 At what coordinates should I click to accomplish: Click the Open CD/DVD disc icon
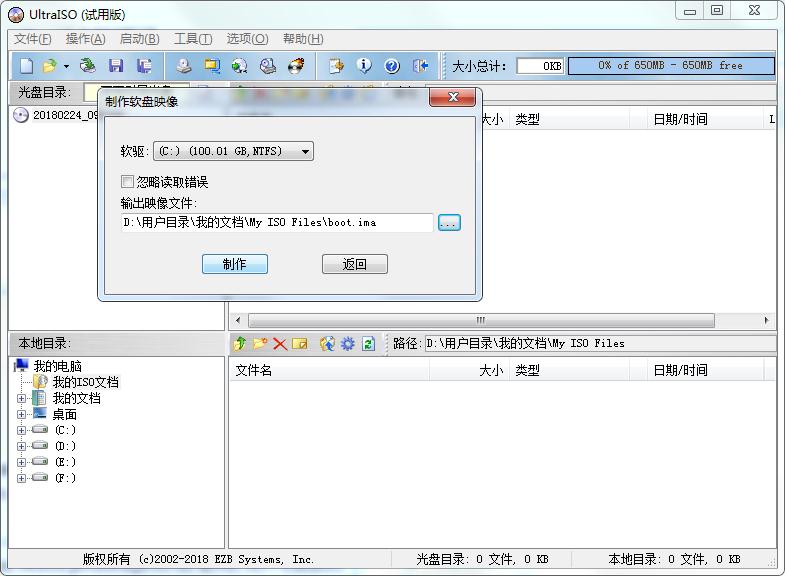coord(89,66)
